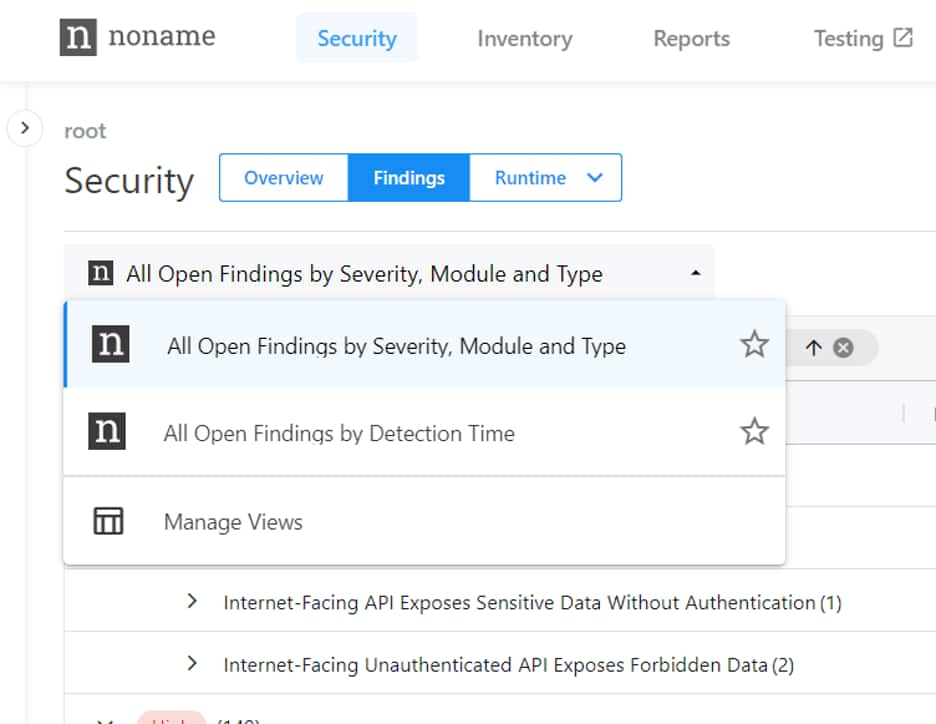936x724 pixels.
Task: Remove the chip using its X icon
Action: click(x=843, y=347)
